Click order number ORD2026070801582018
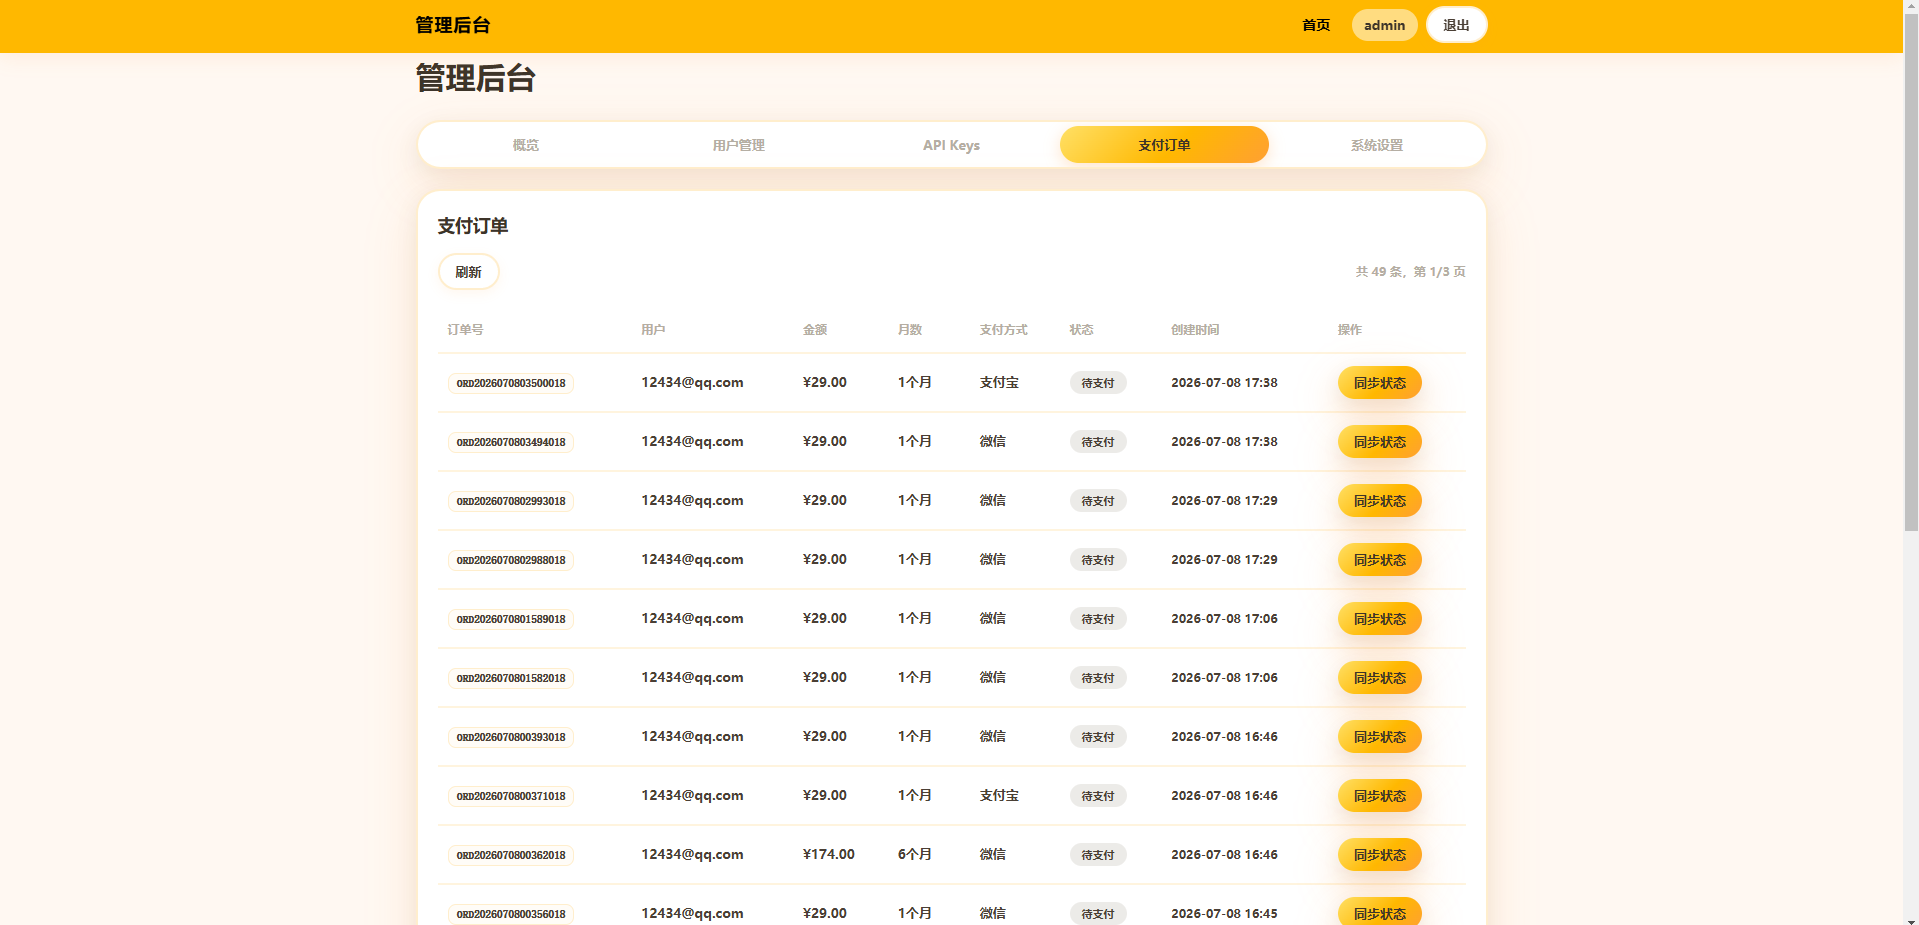 511,678
